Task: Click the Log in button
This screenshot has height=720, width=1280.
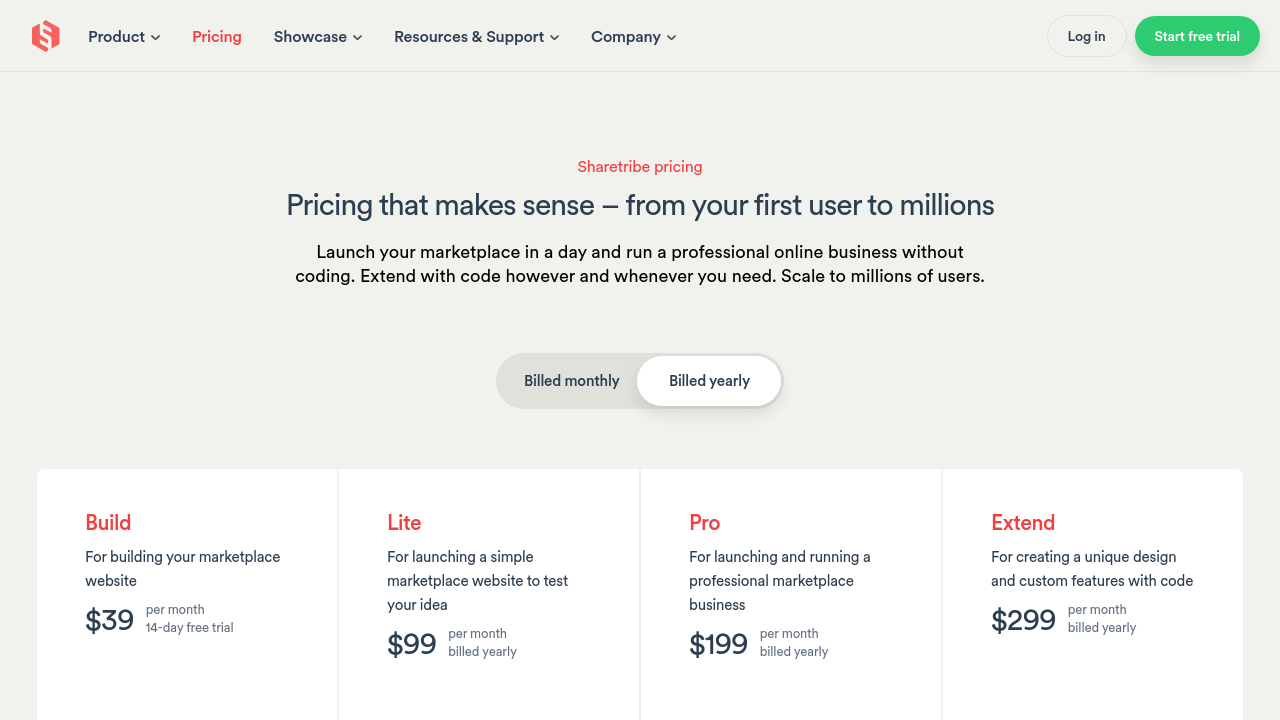Action: click(1086, 36)
